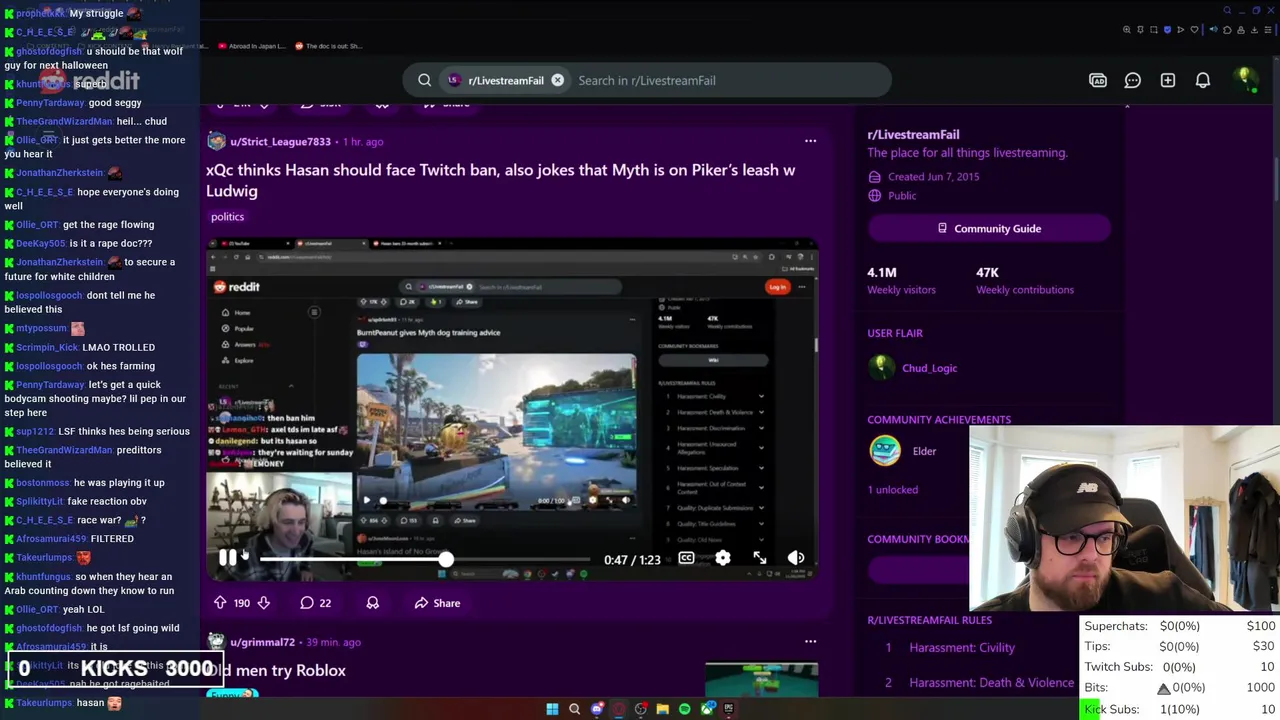Open the Old men try Roblox post title

point(276,670)
